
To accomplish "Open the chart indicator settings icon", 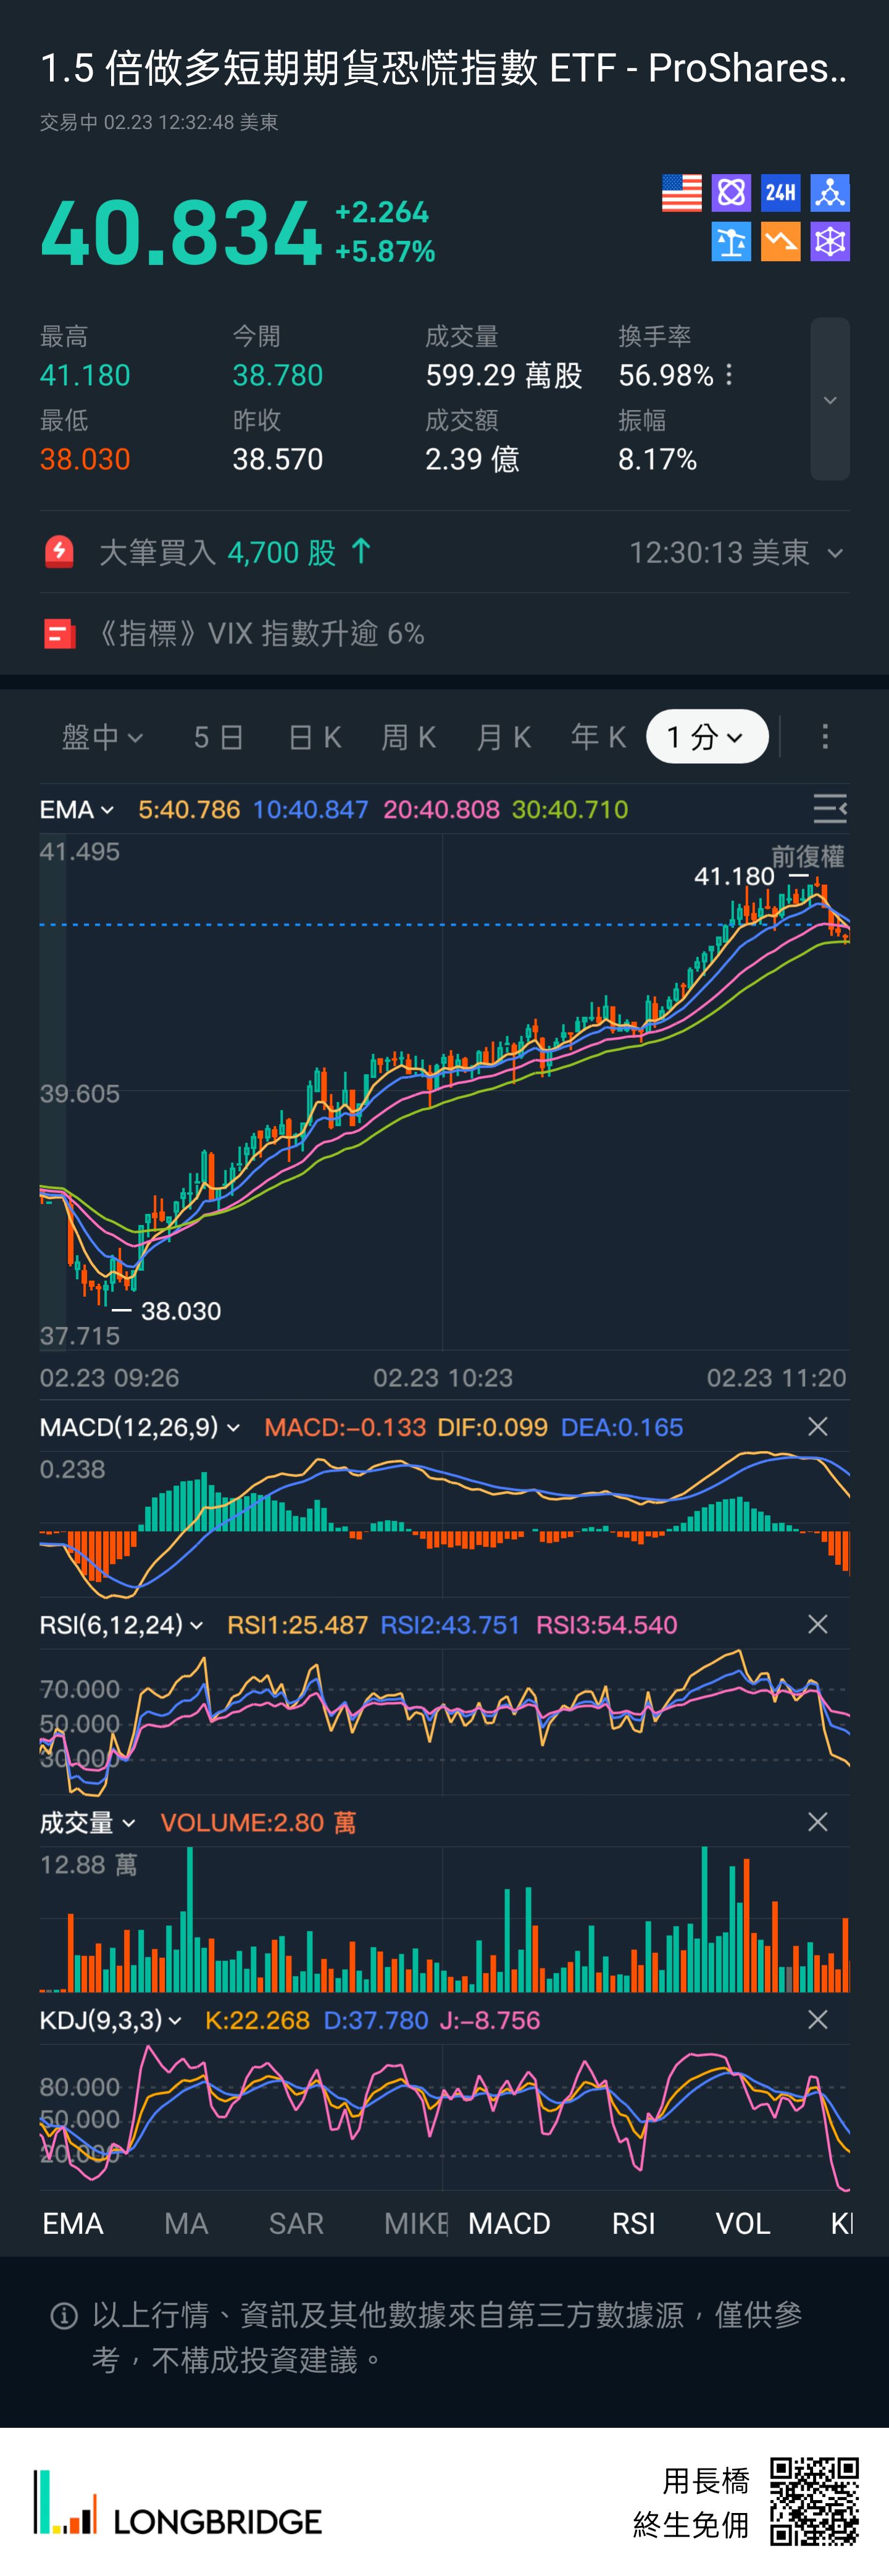I will pos(829,808).
